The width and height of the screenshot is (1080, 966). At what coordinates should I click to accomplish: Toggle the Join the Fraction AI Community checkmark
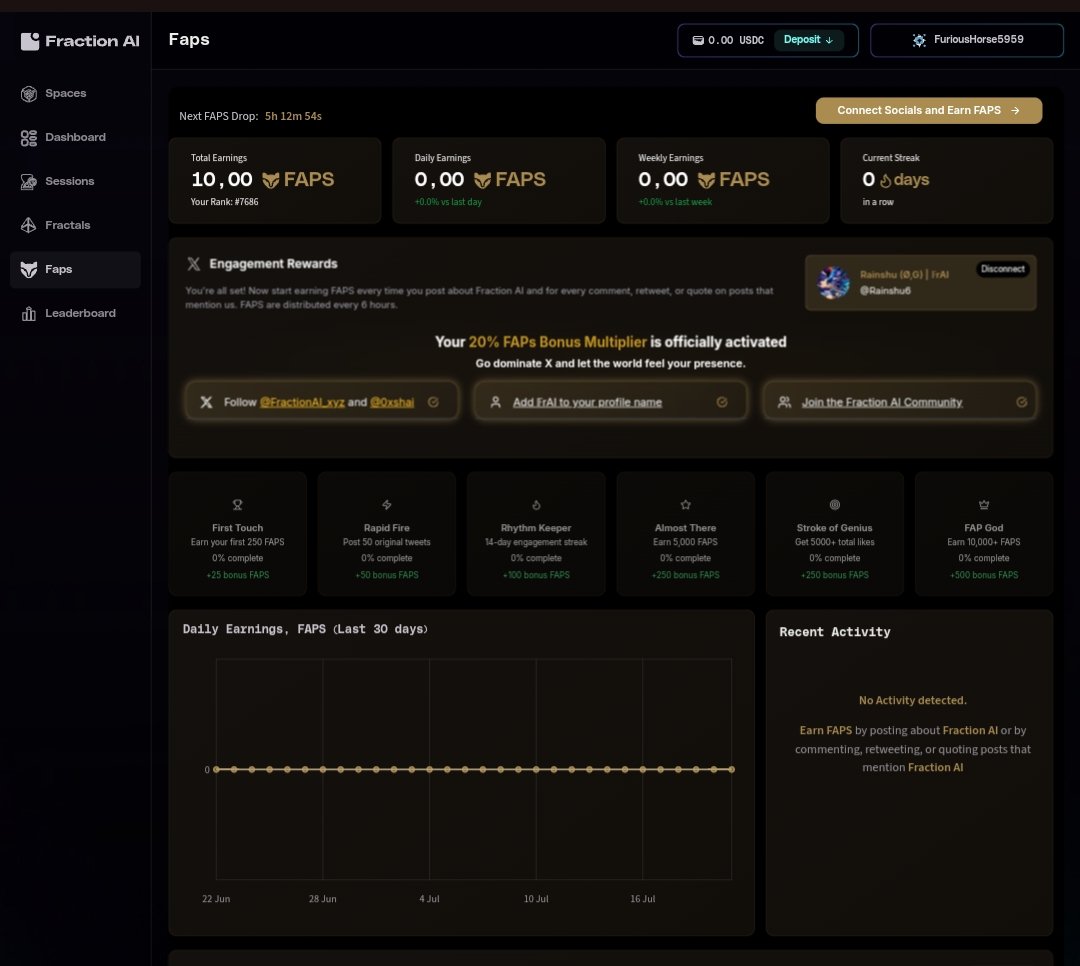tap(1021, 401)
